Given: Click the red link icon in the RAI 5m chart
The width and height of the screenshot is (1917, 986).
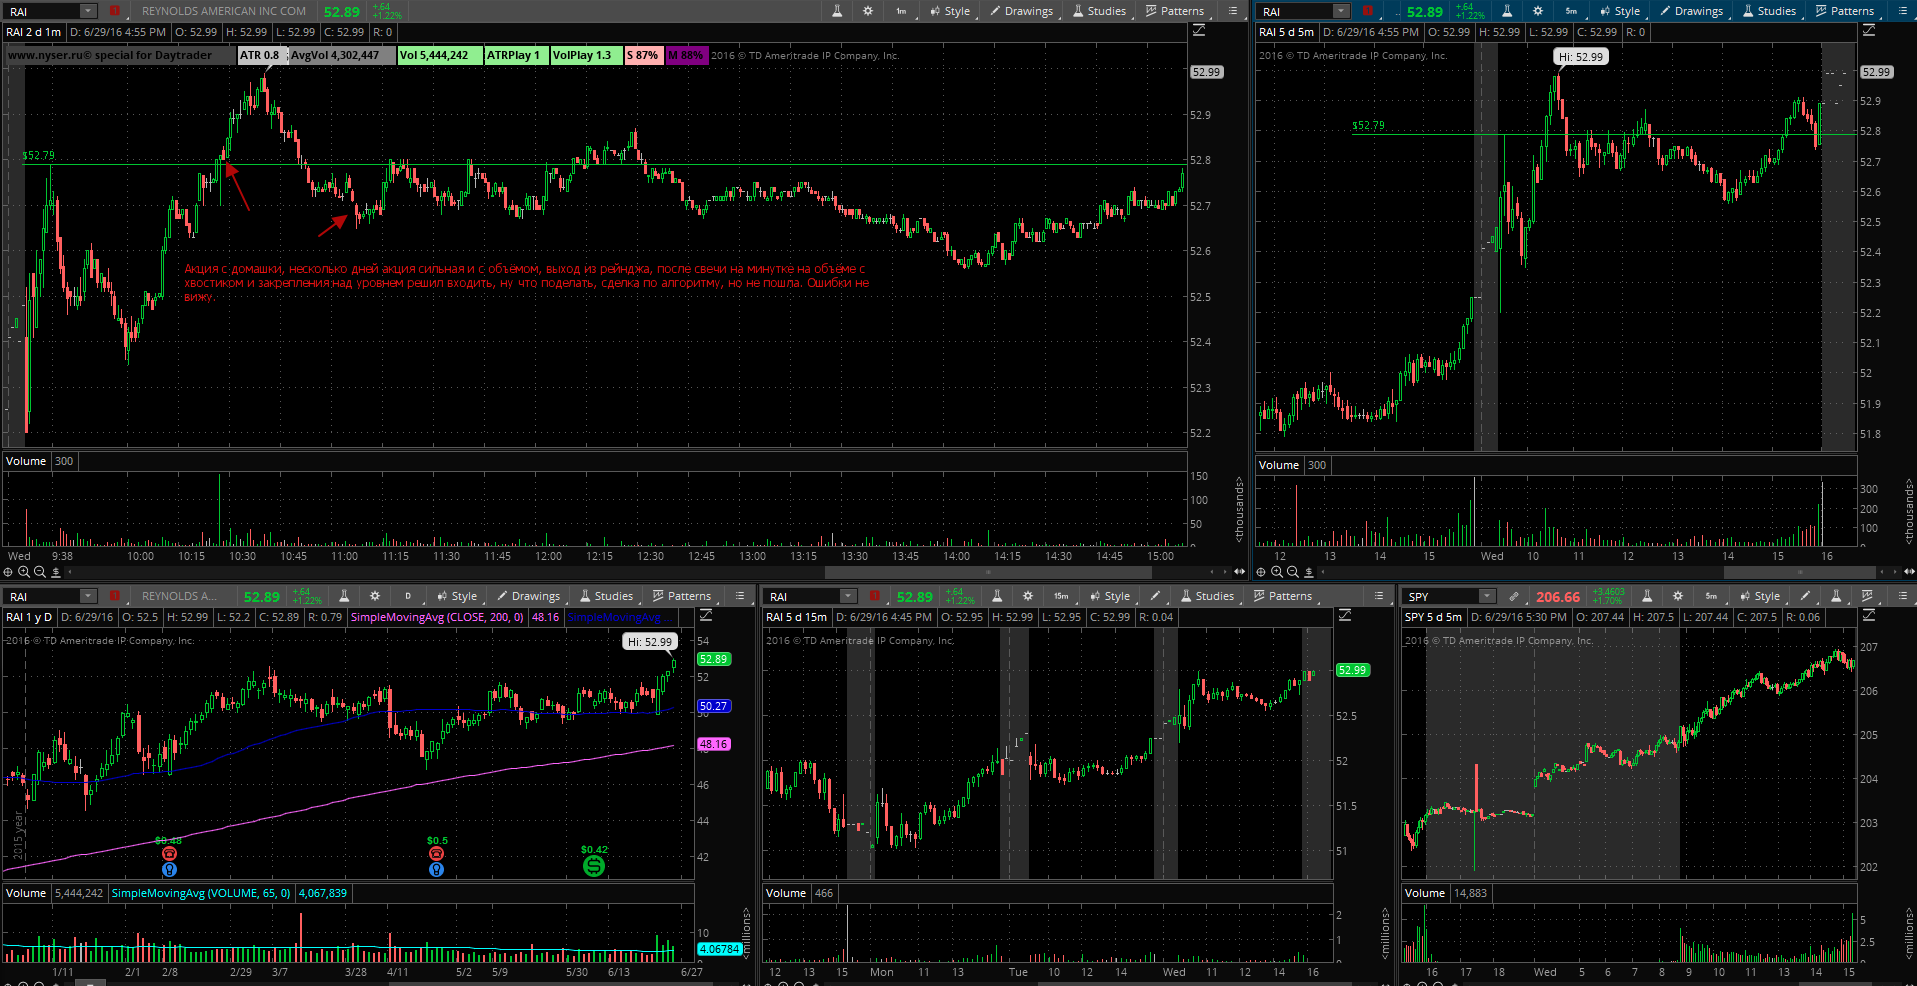Looking at the screenshot, I should coord(1368,11).
